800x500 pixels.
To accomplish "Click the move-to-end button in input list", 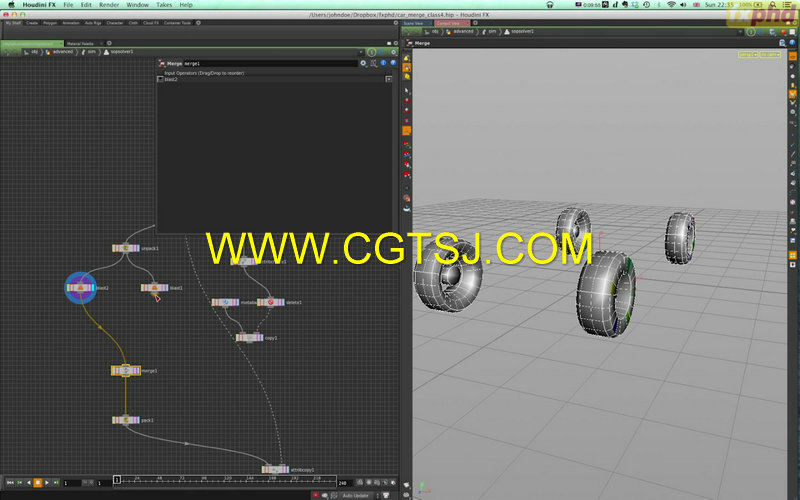I will point(388,79).
